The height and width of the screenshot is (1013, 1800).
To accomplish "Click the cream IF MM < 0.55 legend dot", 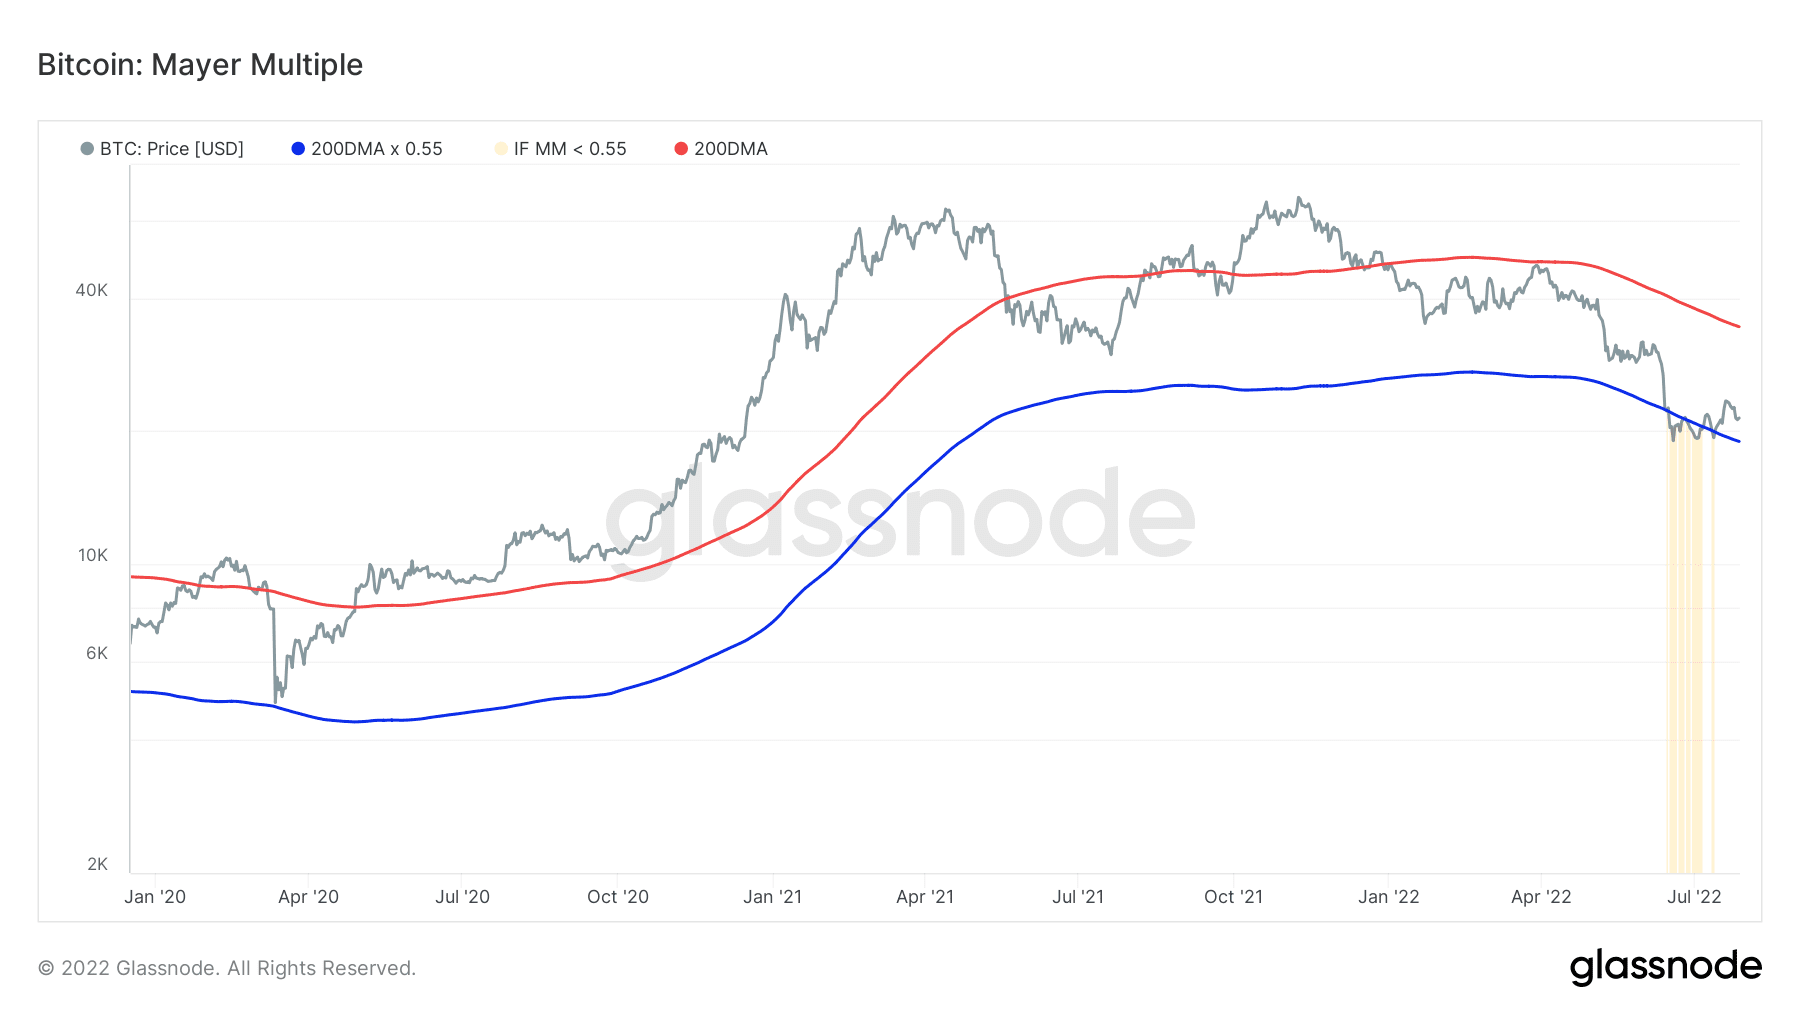I will [x=501, y=149].
